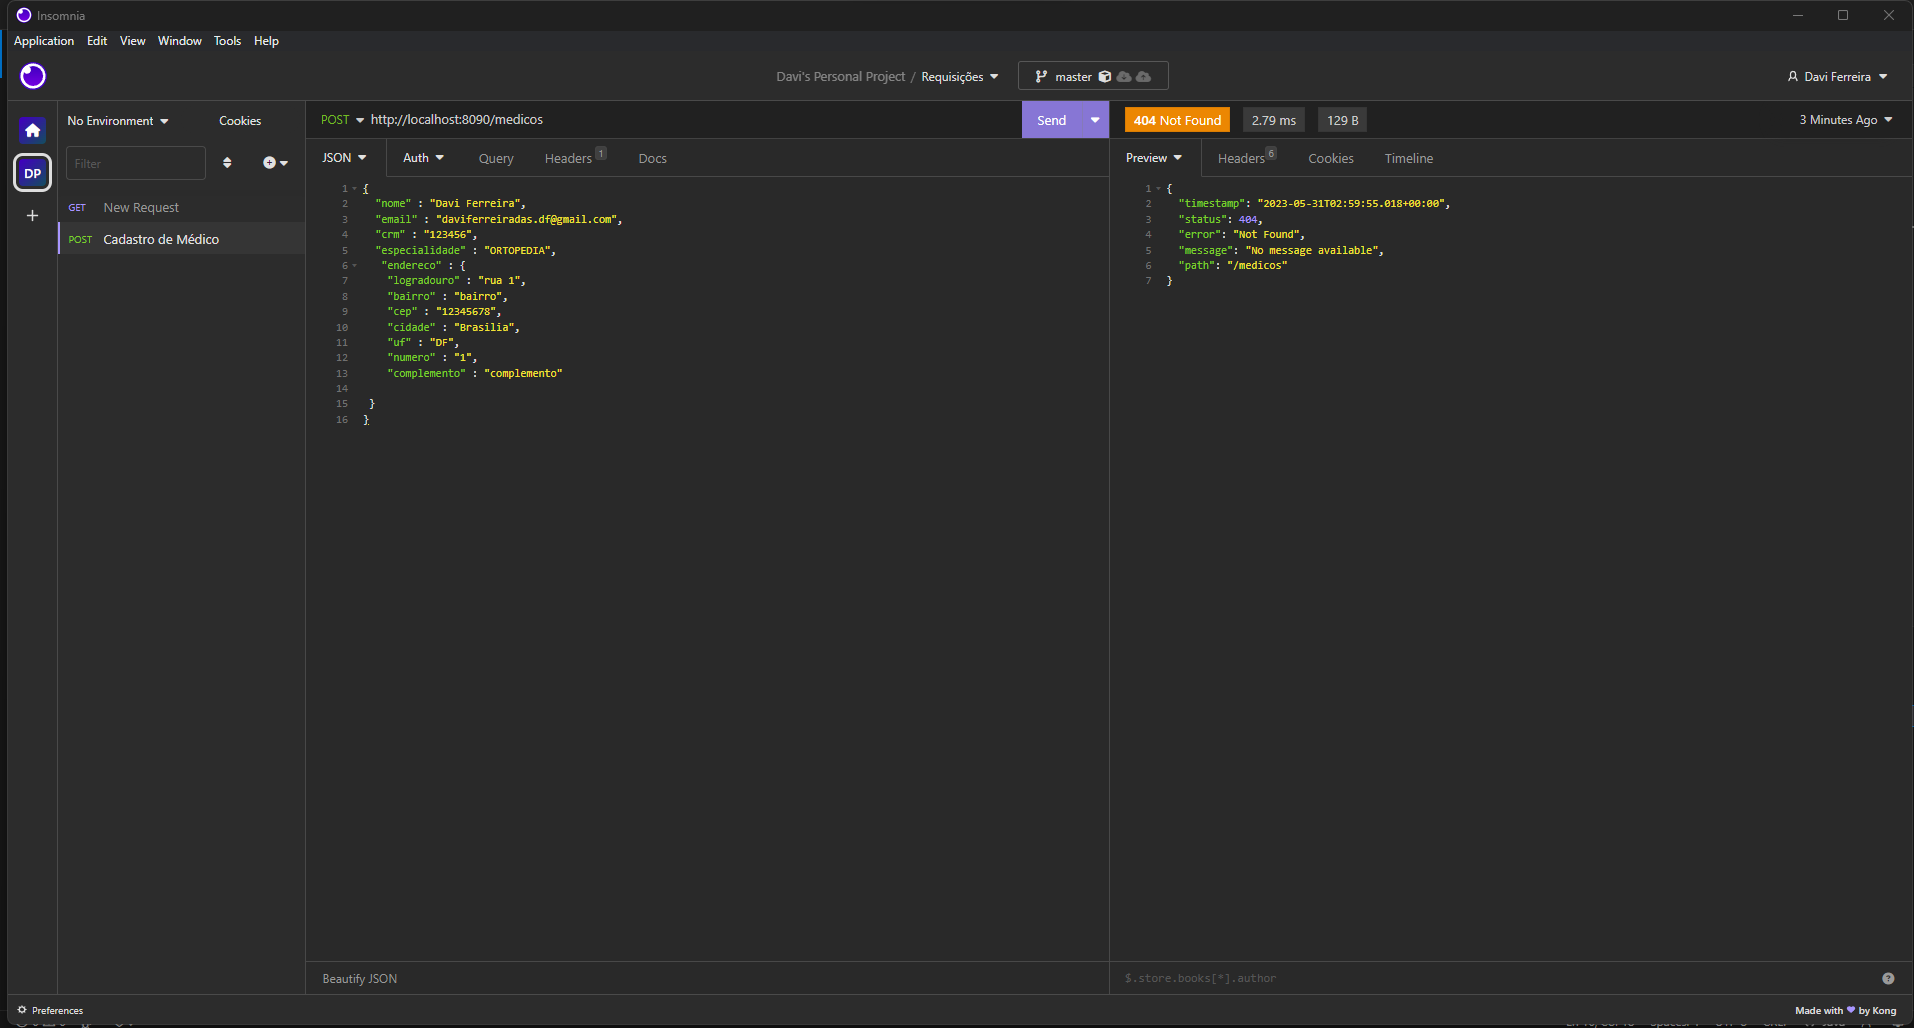Image resolution: width=1914 pixels, height=1028 pixels.
Task: Open the View menu
Action: 133,41
